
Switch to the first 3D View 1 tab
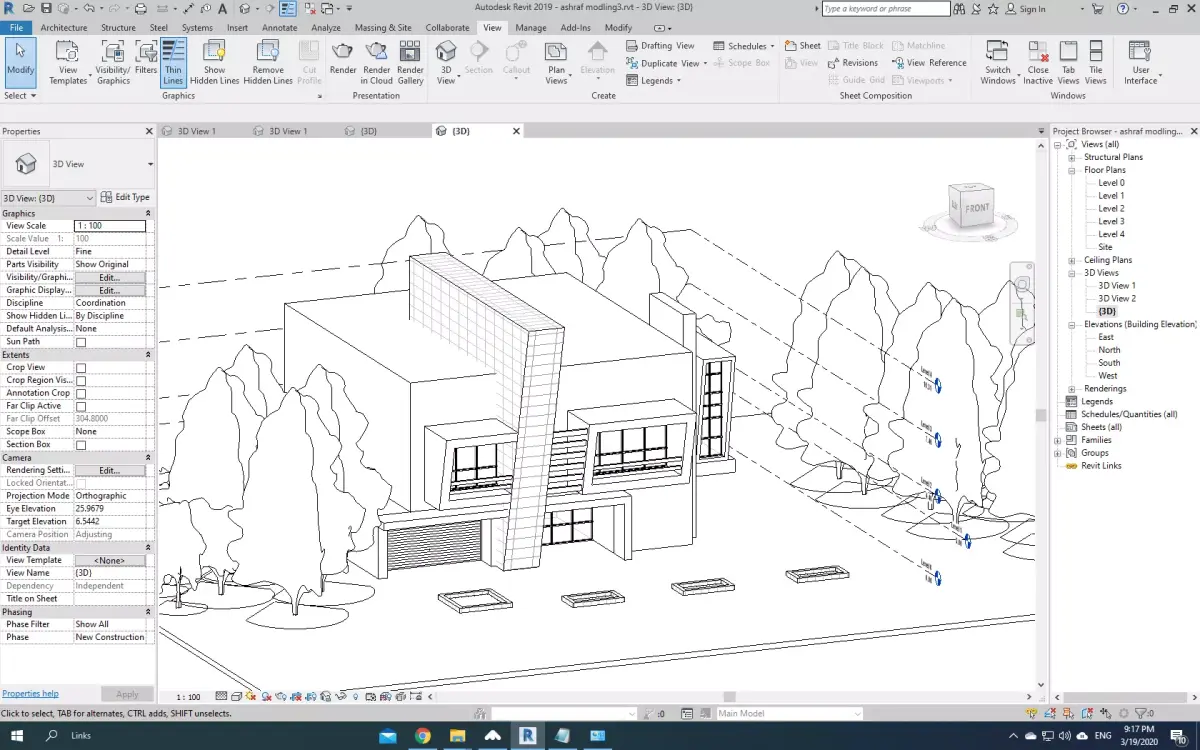pos(196,131)
